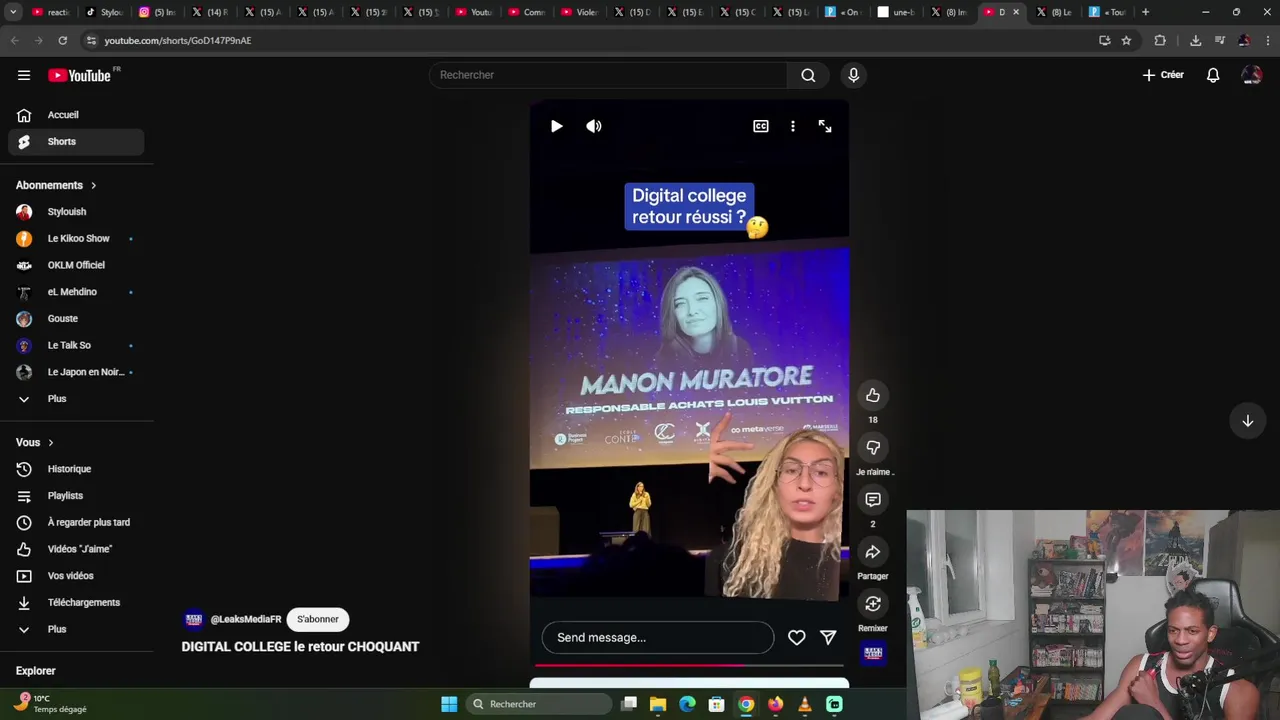This screenshot has height=720, width=1280.
Task: Open the Short's sound source thumbnail
Action: (x=873, y=653)
